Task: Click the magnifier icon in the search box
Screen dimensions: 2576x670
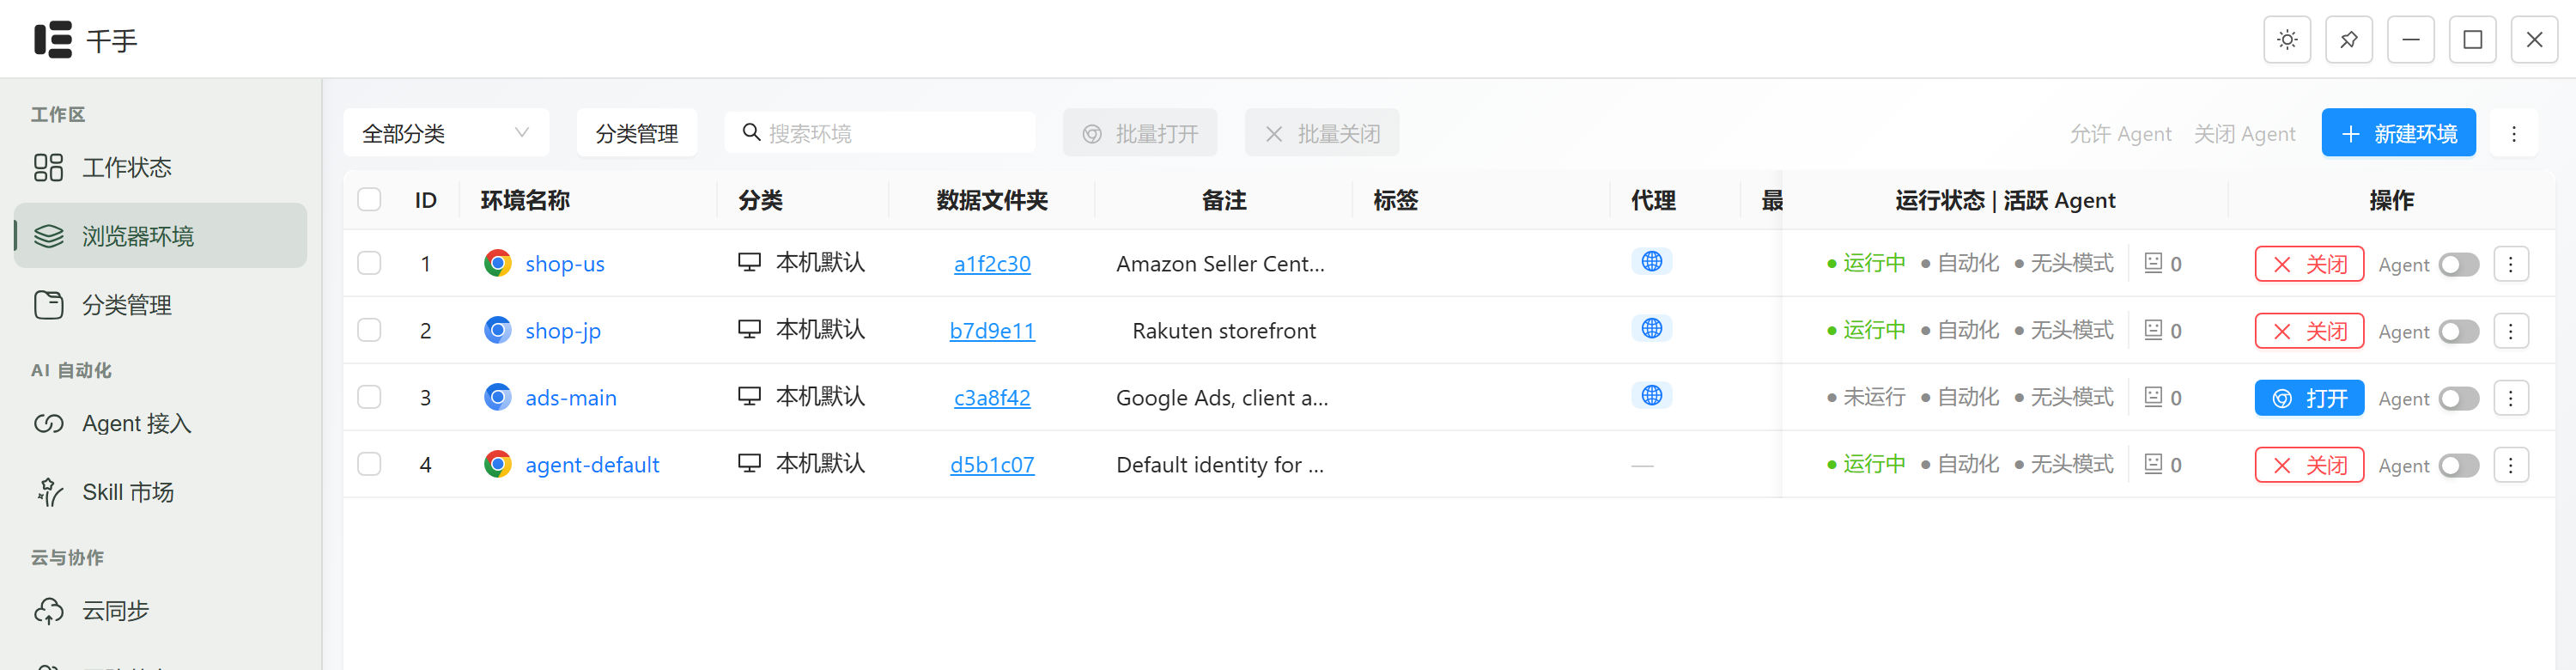Action: pos(751,132)
